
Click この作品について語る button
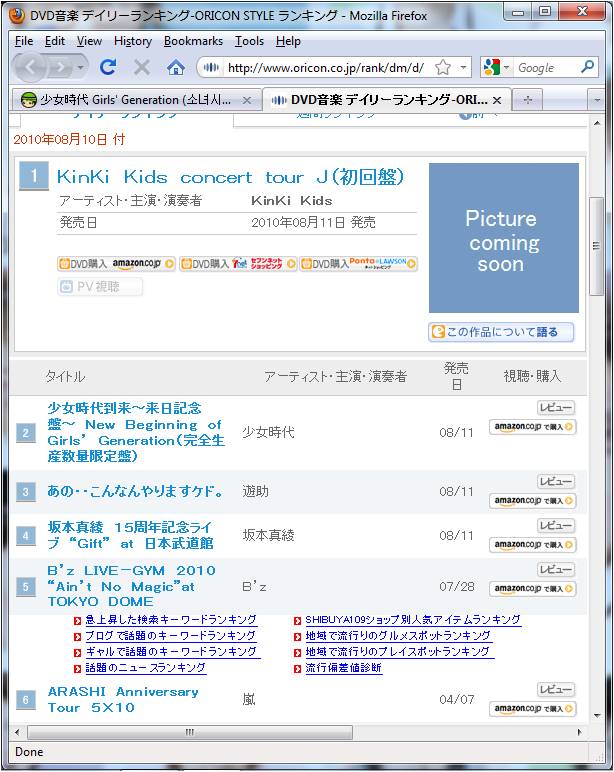pyautogui.click(x=501, y=332)
